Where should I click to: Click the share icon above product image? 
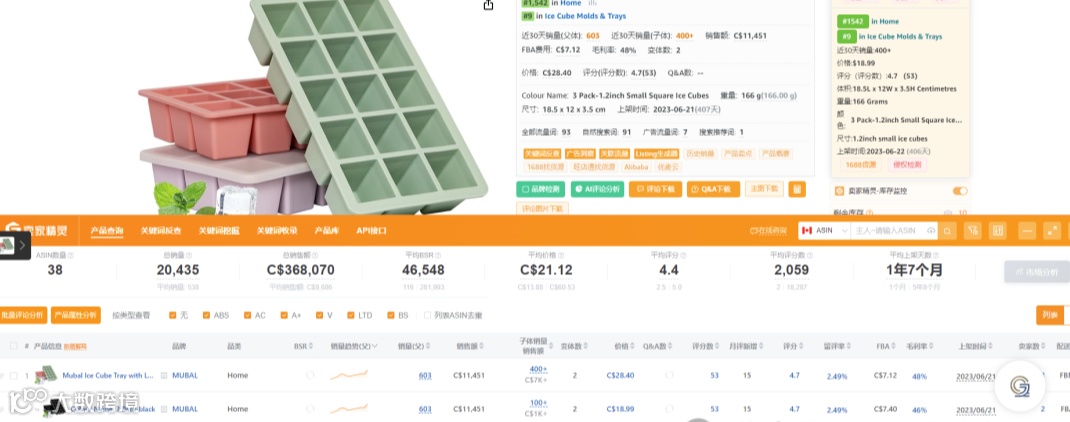click(x=488, y=5)
